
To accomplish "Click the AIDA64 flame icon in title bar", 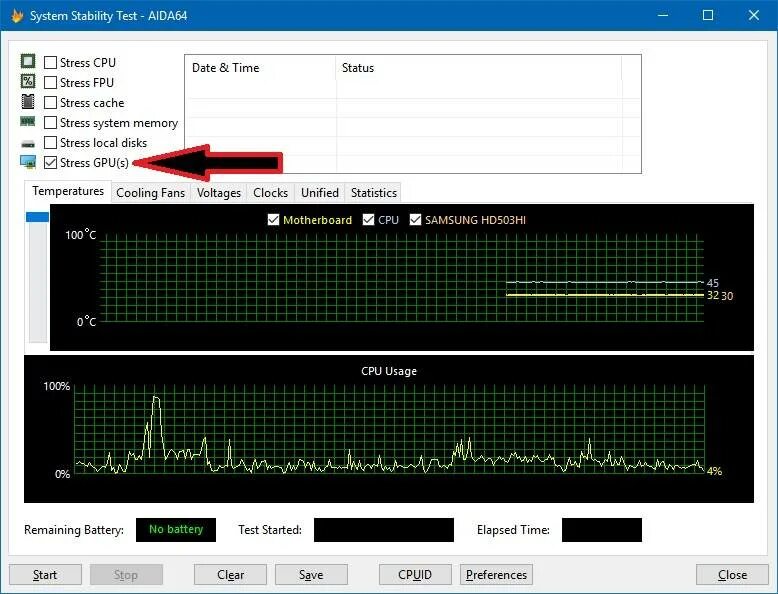I will [x=17, y=16].
